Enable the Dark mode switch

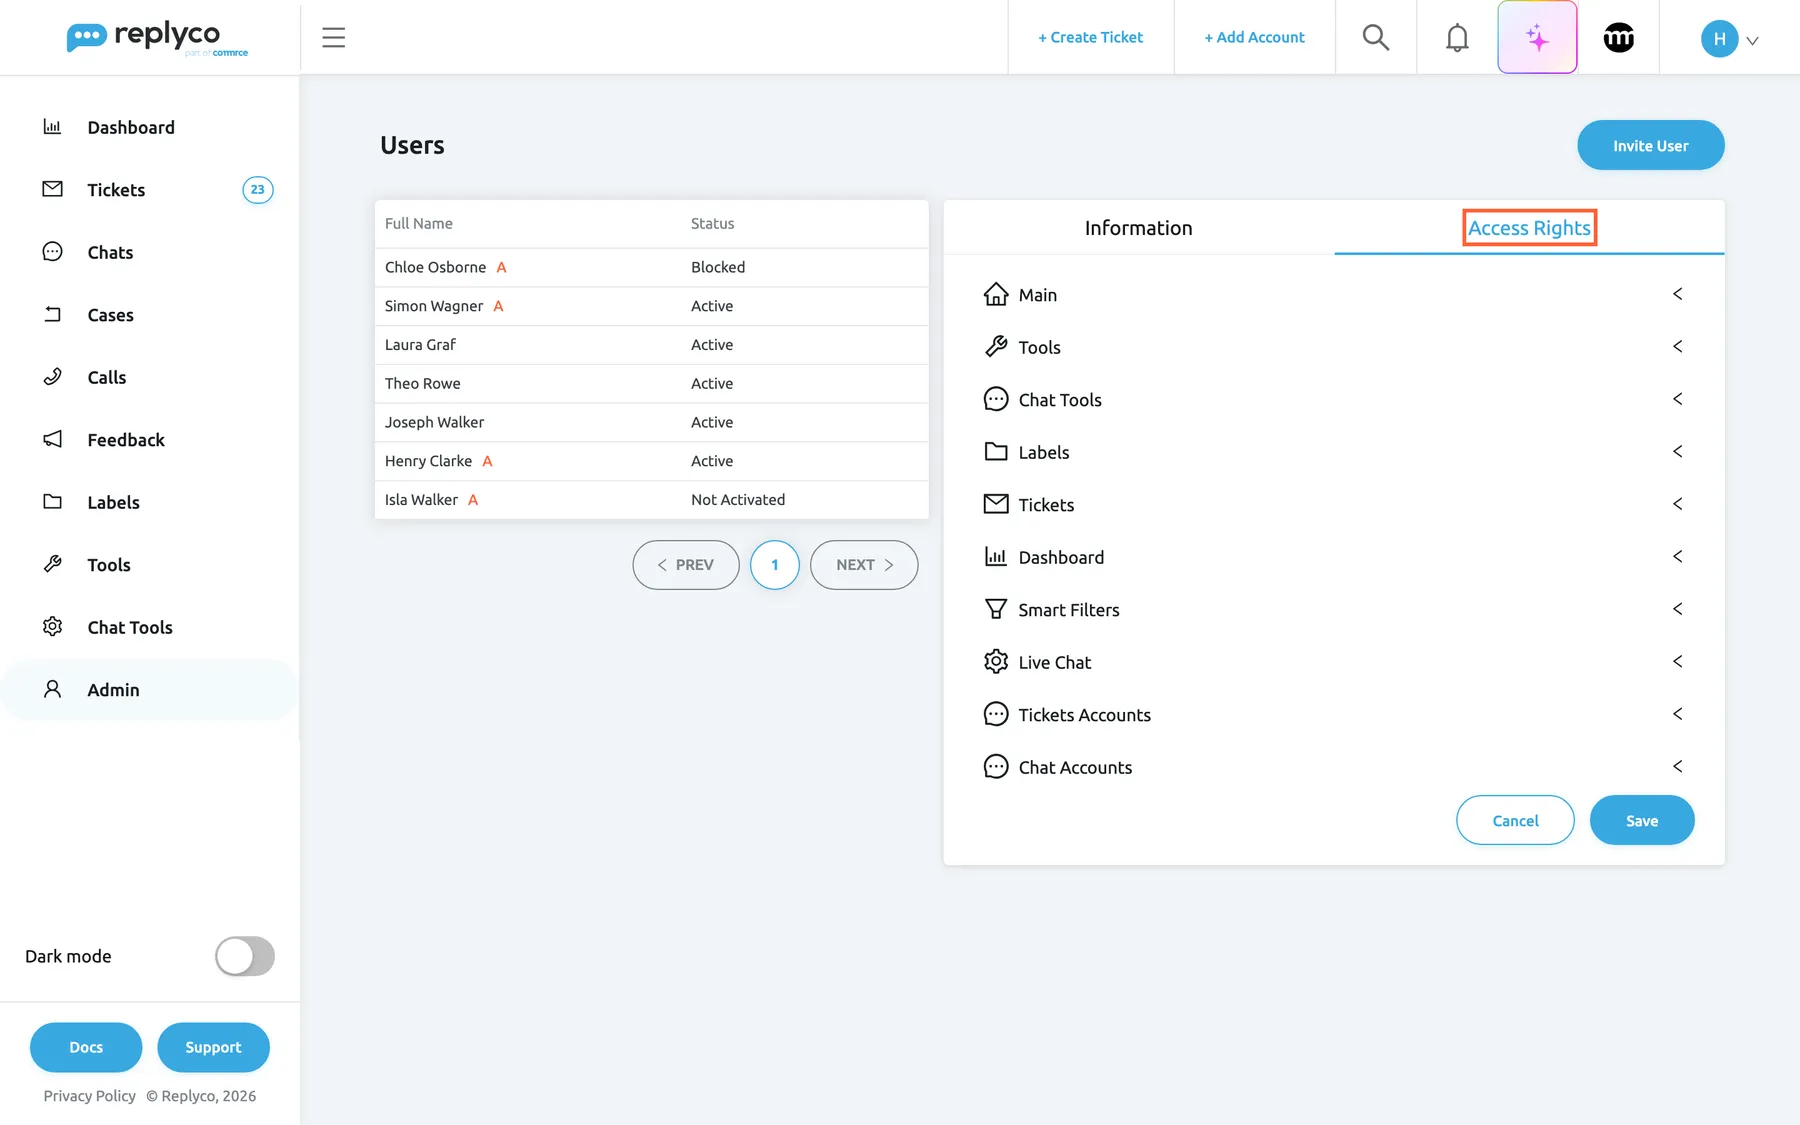(245, 956)
